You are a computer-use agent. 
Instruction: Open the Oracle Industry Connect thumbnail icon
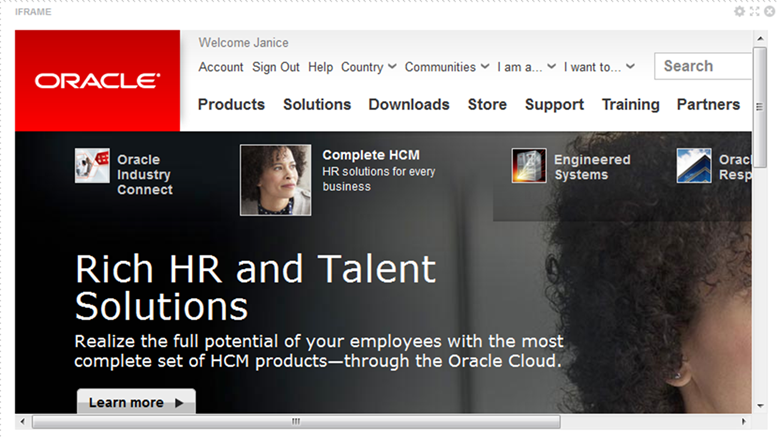(92, 165)
